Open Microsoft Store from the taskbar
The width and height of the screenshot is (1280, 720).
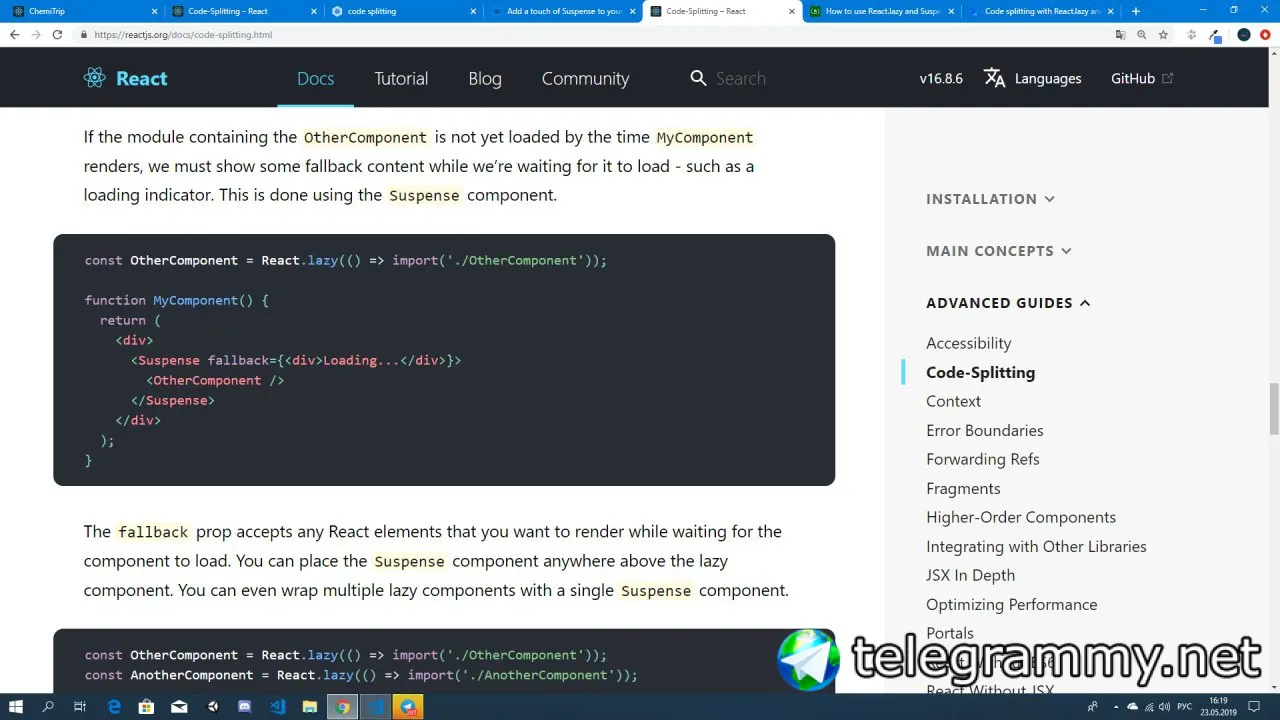(x=146, y=707)
